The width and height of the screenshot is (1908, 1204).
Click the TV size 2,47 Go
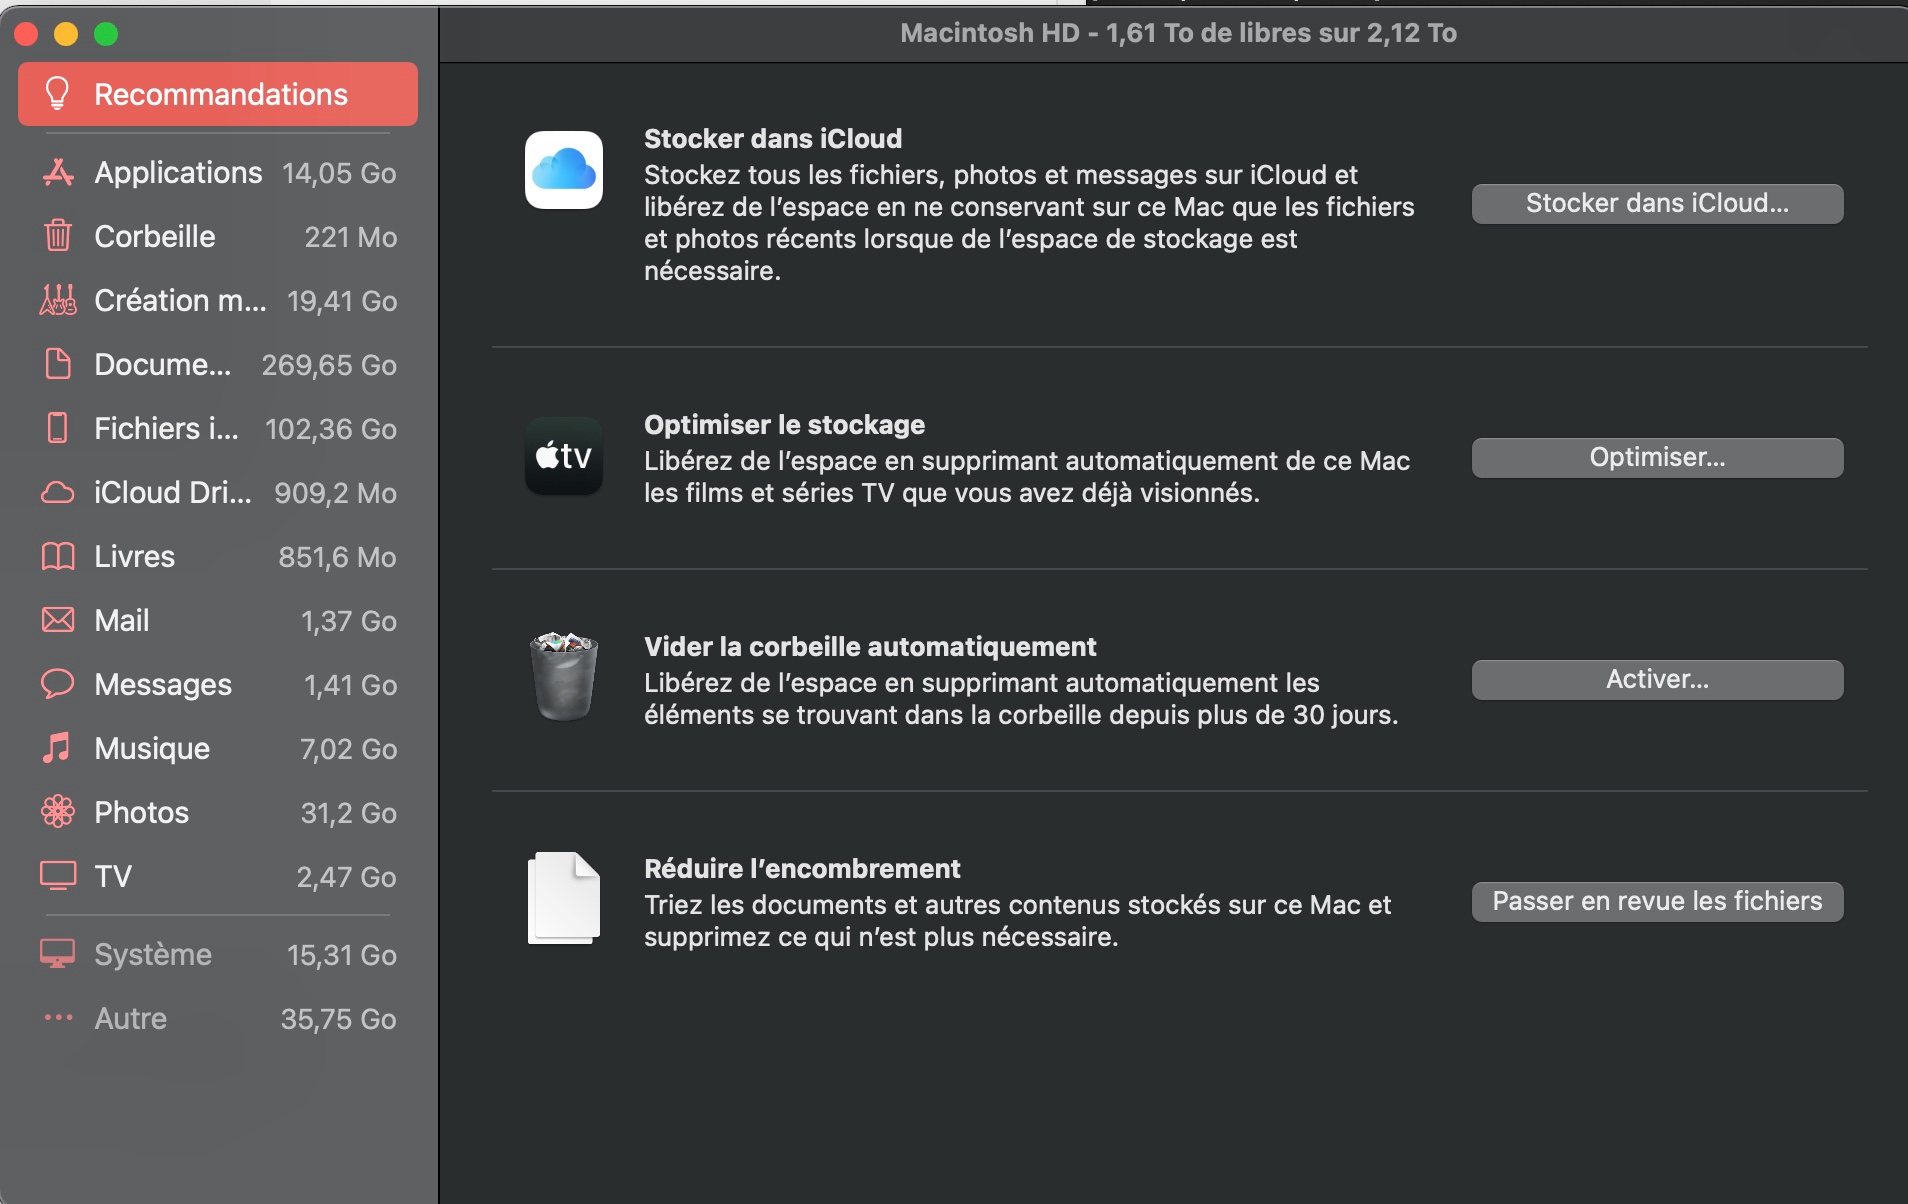(x=347, y=877)
